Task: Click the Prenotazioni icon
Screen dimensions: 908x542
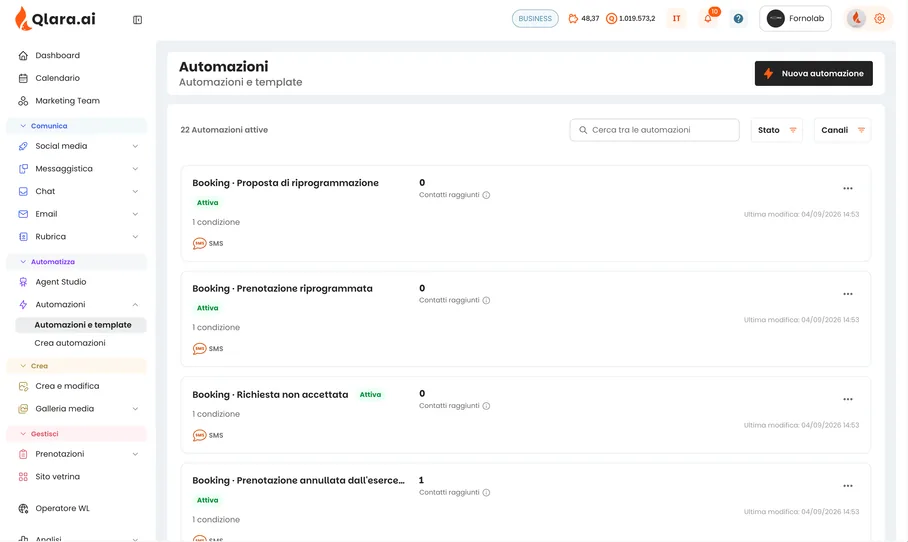Action: [x=23, y=454]
